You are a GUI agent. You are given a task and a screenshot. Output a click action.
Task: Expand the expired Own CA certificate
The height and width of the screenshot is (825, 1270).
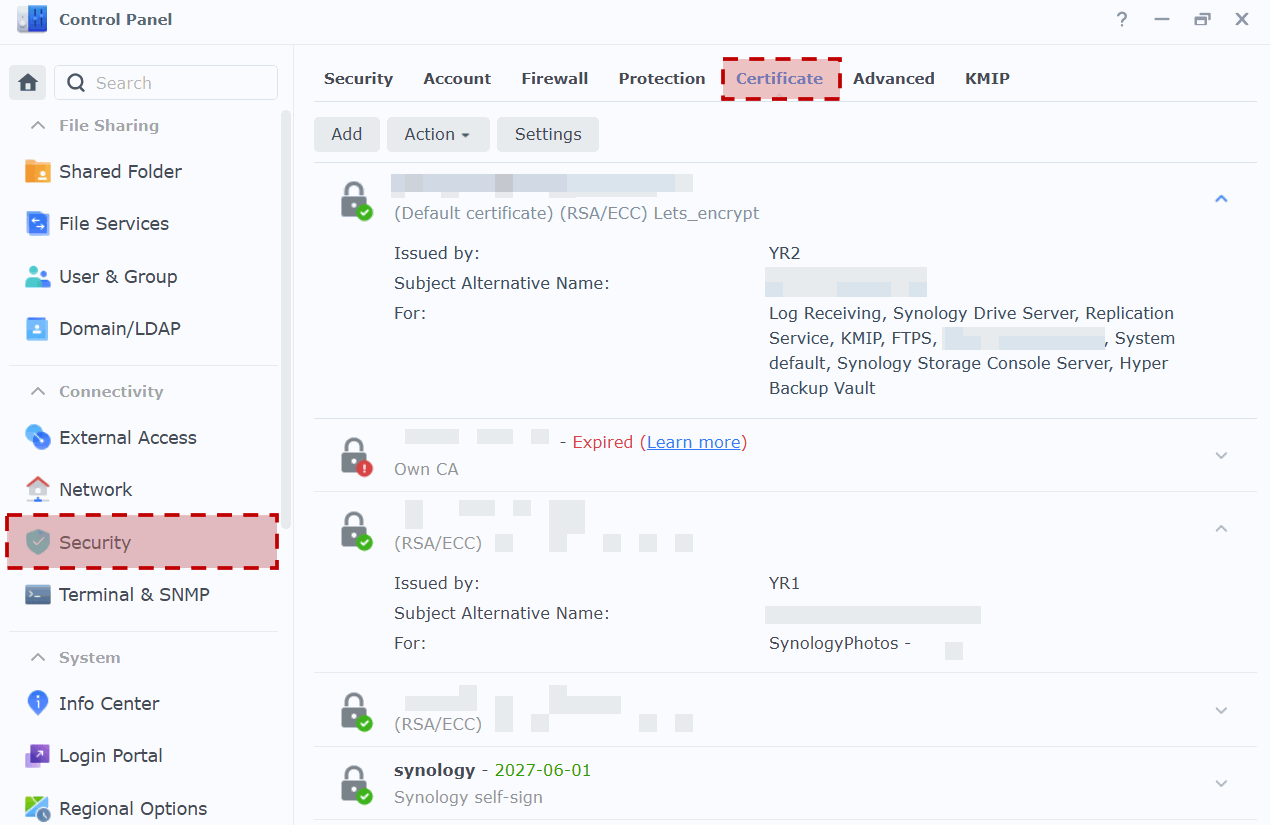1221,455
